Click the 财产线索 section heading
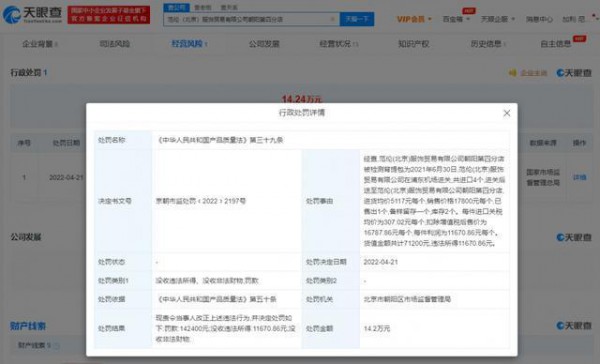 (x=28, y=326)
